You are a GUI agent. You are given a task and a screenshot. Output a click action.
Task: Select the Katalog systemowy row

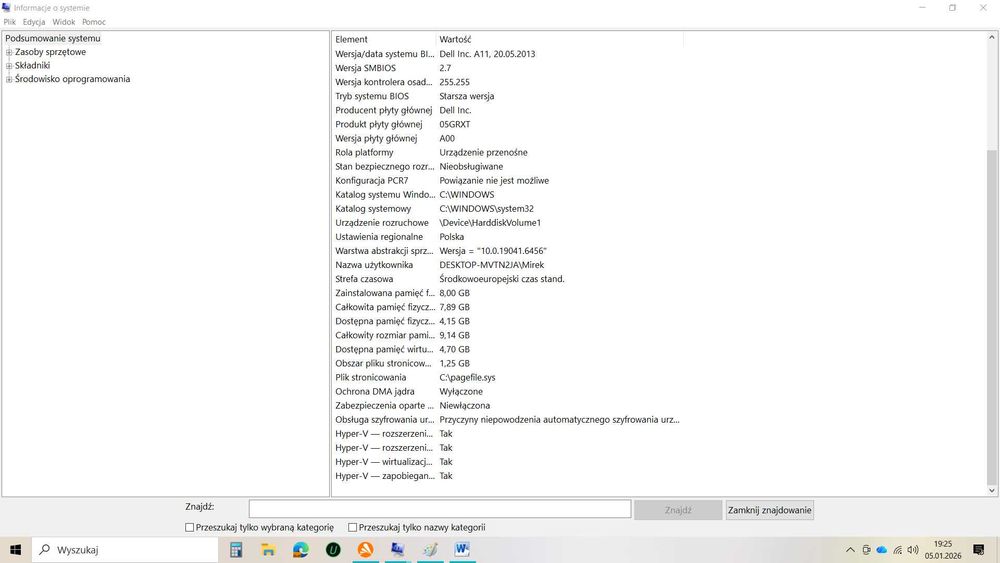point(508,208)
